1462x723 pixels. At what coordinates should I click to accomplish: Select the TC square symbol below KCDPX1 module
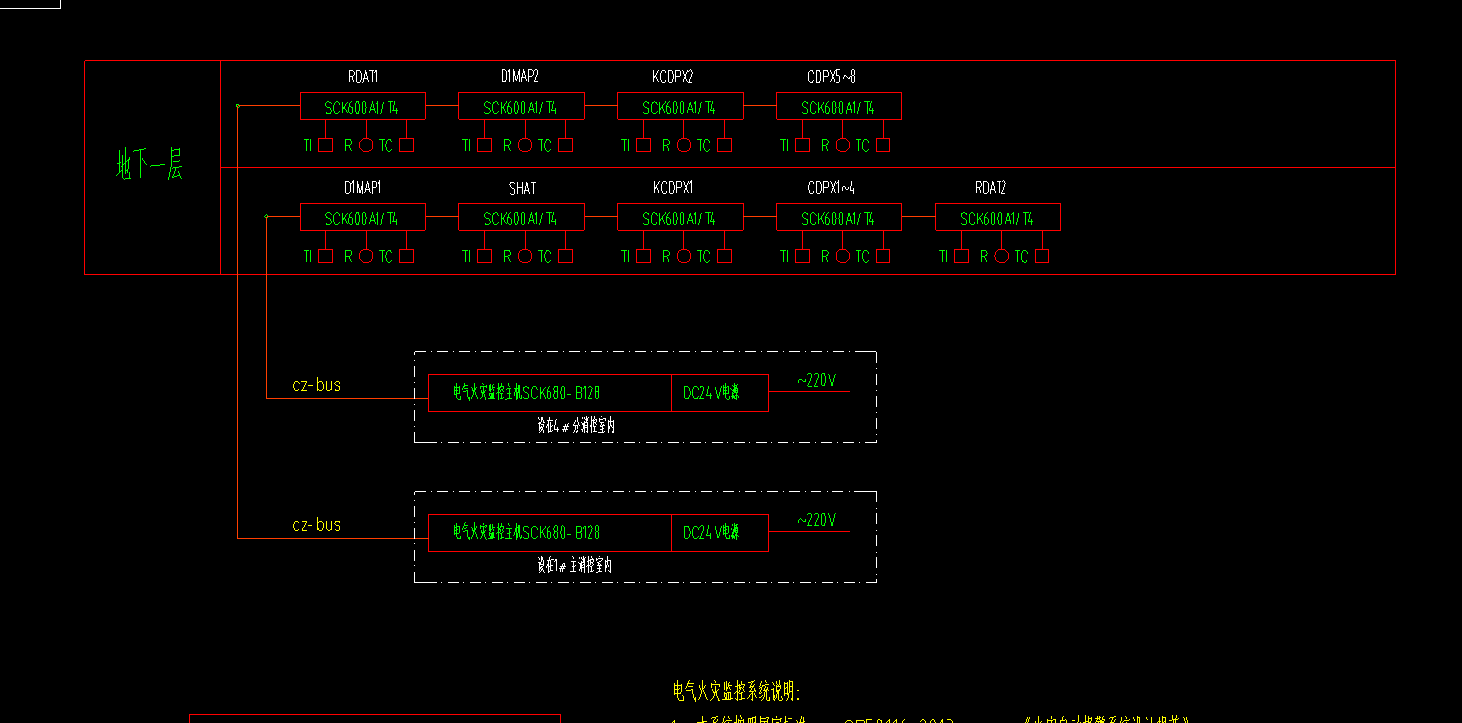[724, 256]
